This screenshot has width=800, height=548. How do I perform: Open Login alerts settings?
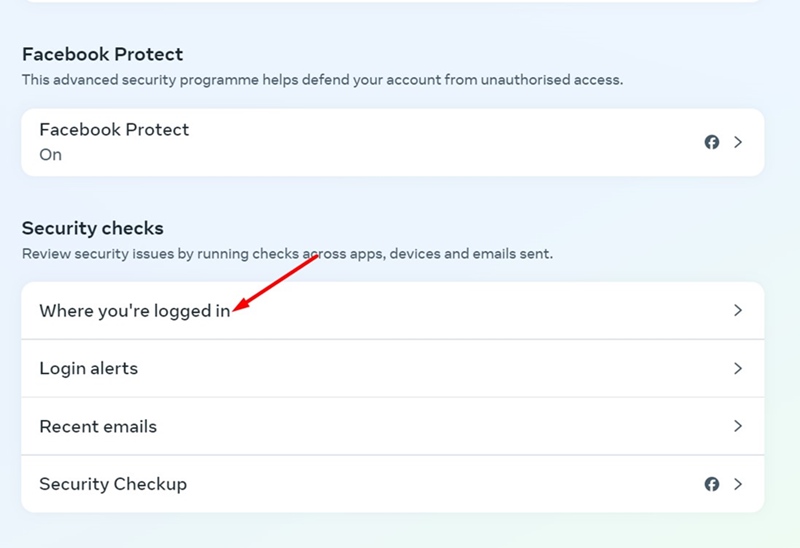pyautogui.click(x=392, y=368)
